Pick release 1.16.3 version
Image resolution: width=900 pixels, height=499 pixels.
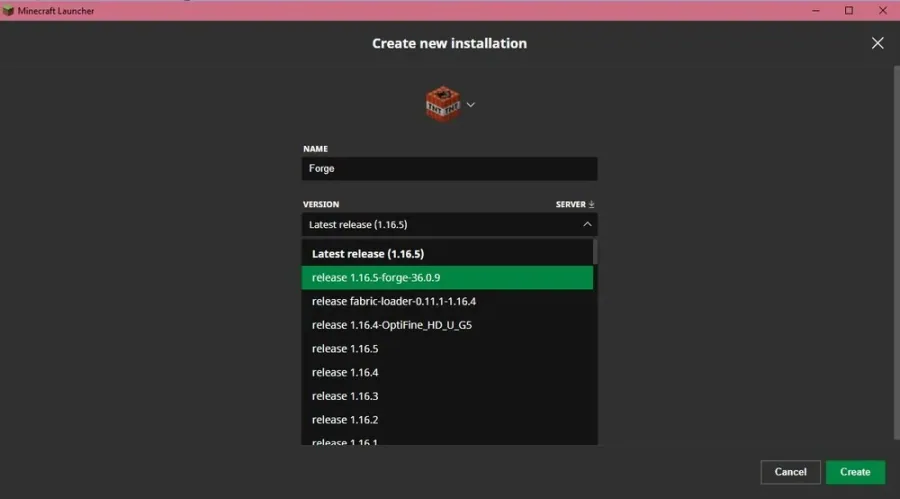coord(447,396)
